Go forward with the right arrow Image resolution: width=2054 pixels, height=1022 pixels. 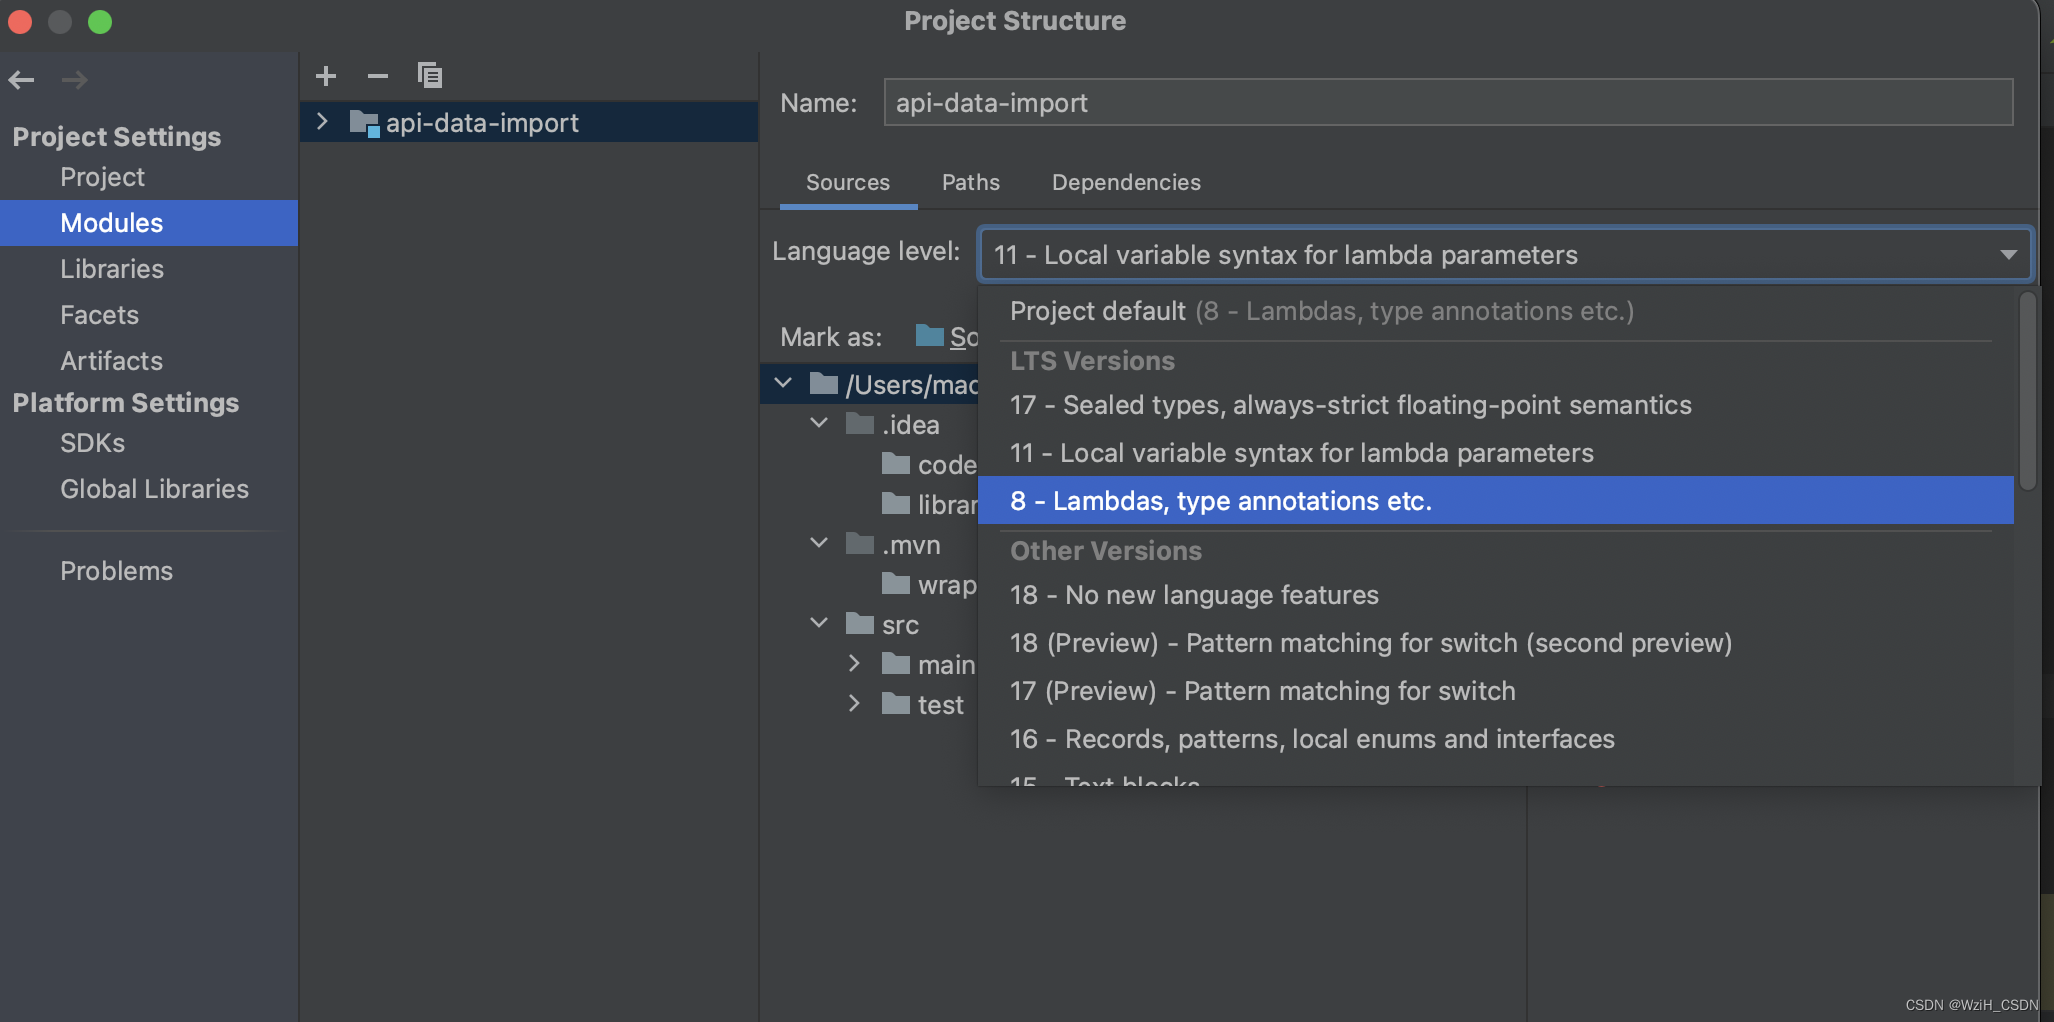75,80
